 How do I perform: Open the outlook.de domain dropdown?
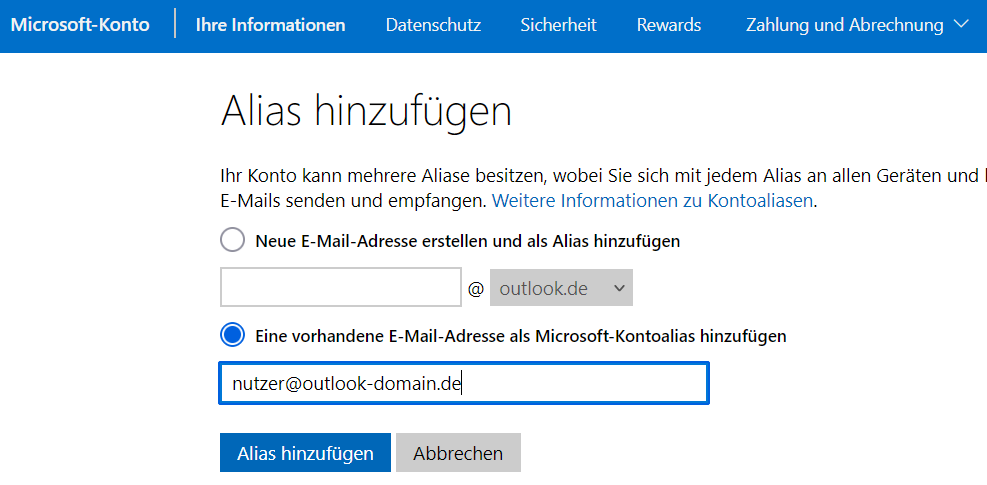click(x=561, y=288)
